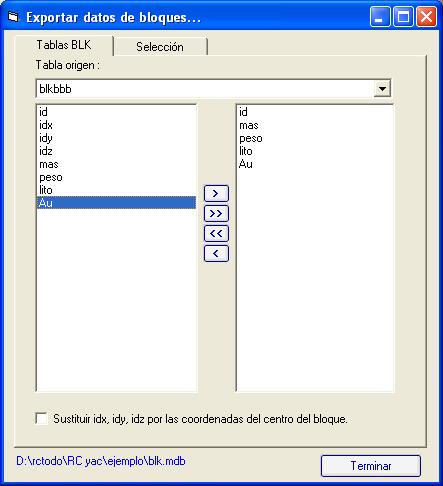Select peso in the right selected list
Viewport: 443px width, 486px height.
(314, 138)
